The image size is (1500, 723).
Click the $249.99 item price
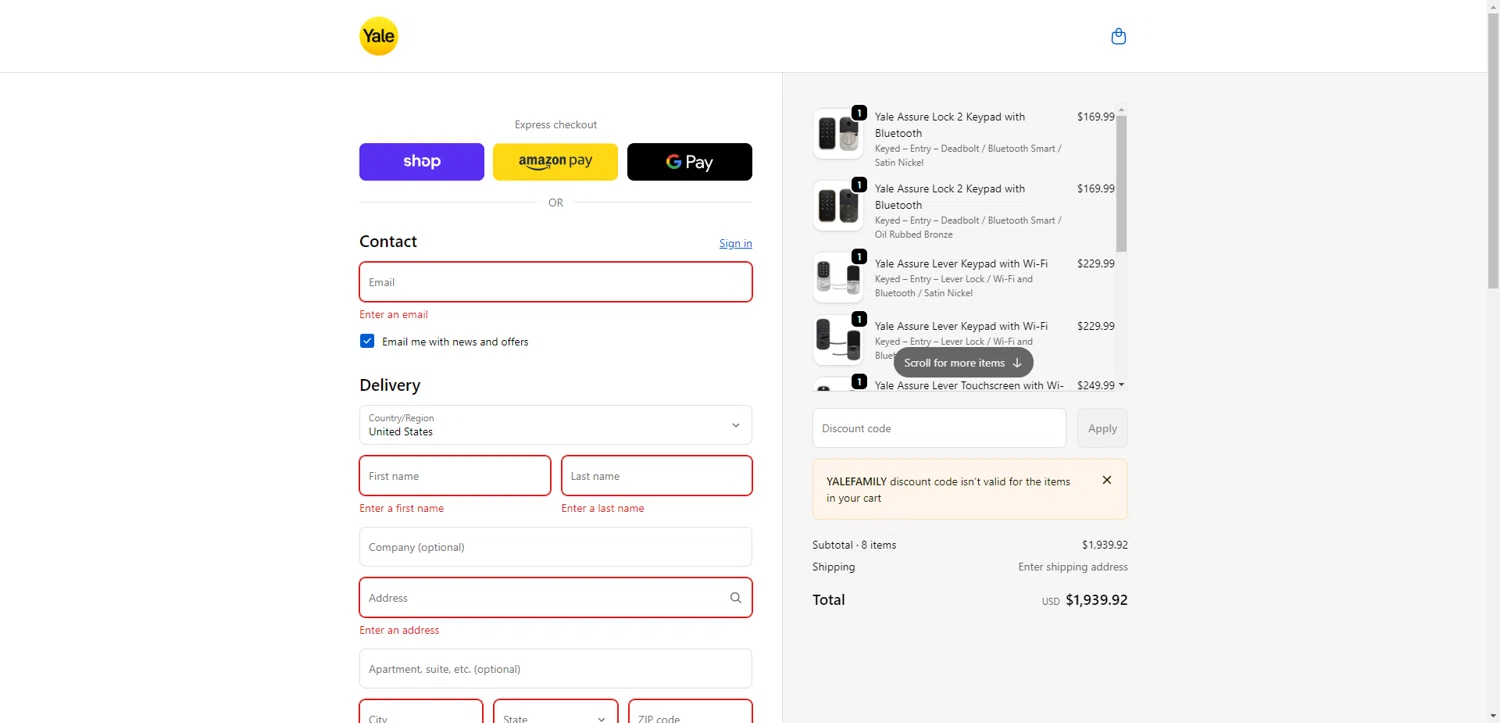1095,385
